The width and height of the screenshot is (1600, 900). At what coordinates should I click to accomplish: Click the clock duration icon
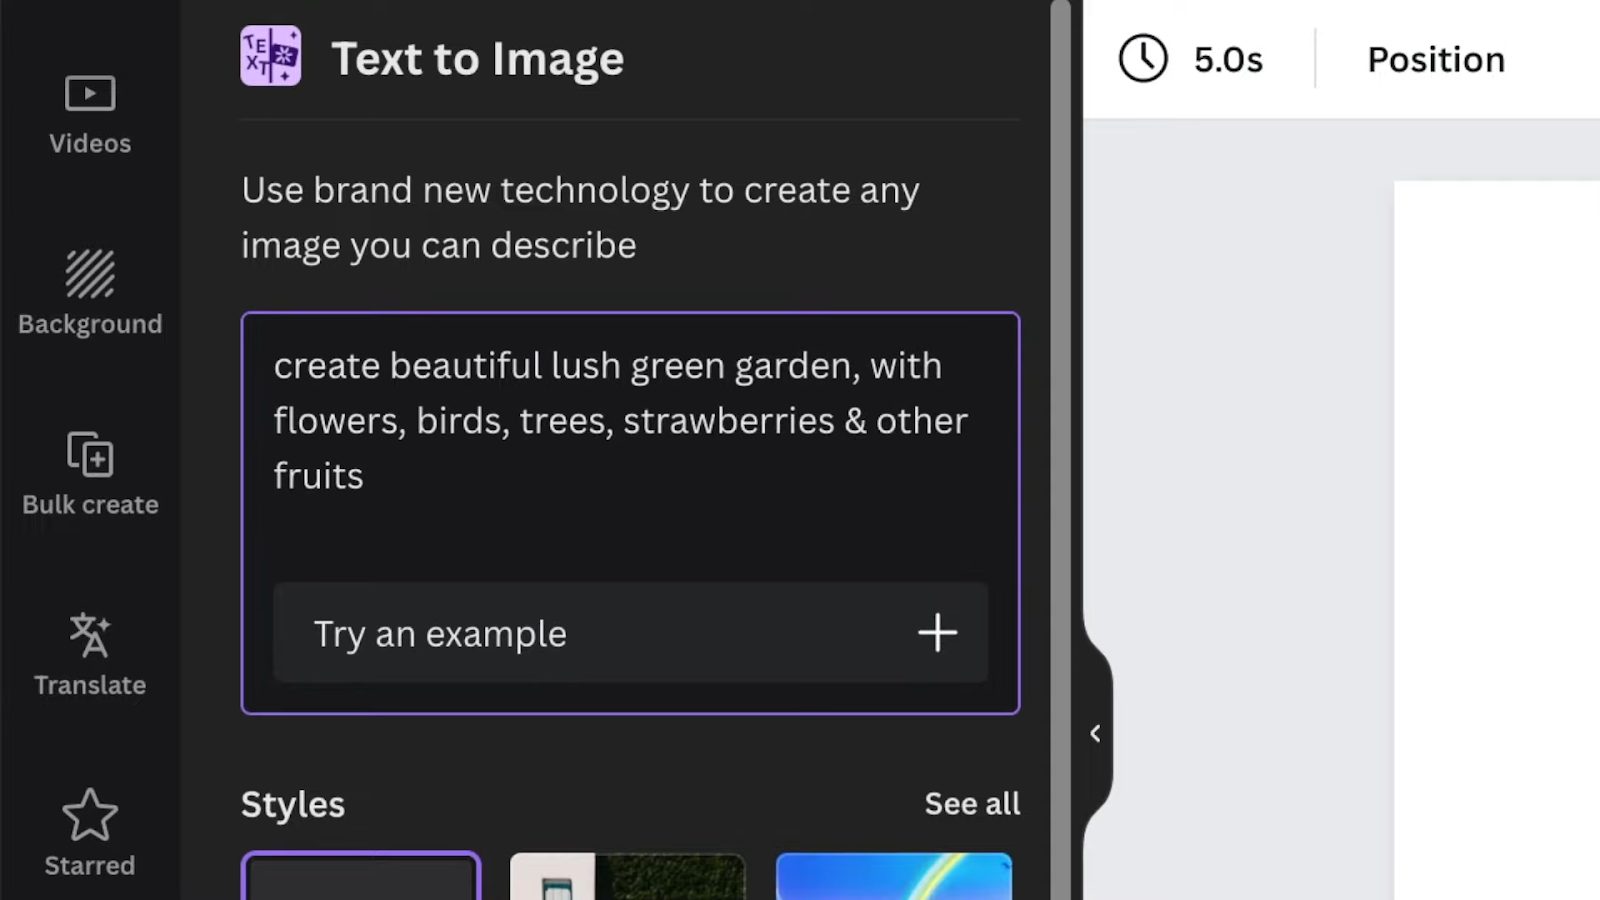click(x=1143, y=59)
